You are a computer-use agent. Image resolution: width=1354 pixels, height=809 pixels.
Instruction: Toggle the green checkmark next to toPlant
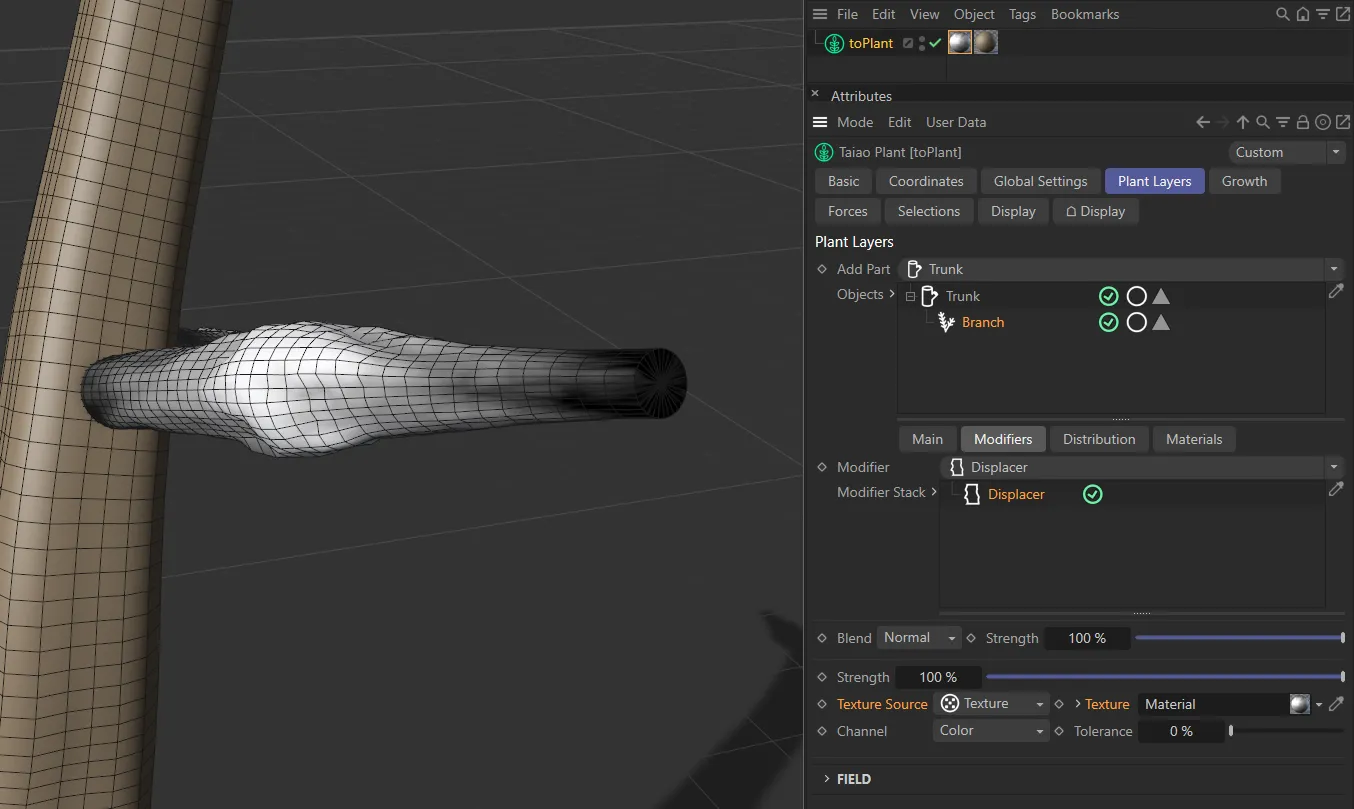coord(934,43)
